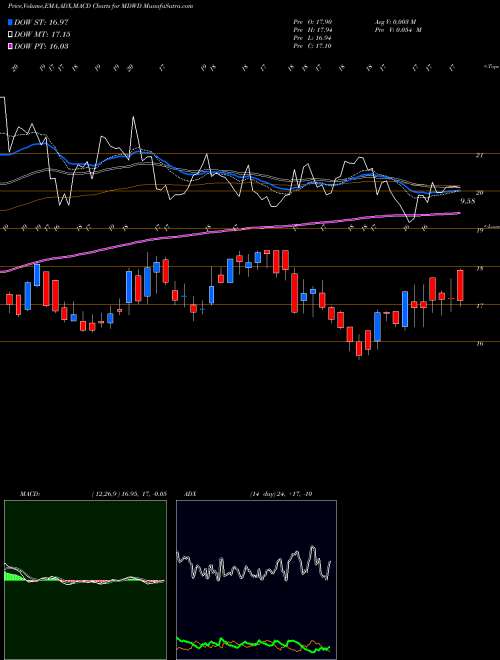Image resolution: width=500 pixels, height=660 pixels.
Task: Click the ADX panel heading
Action: click(191, 494)
